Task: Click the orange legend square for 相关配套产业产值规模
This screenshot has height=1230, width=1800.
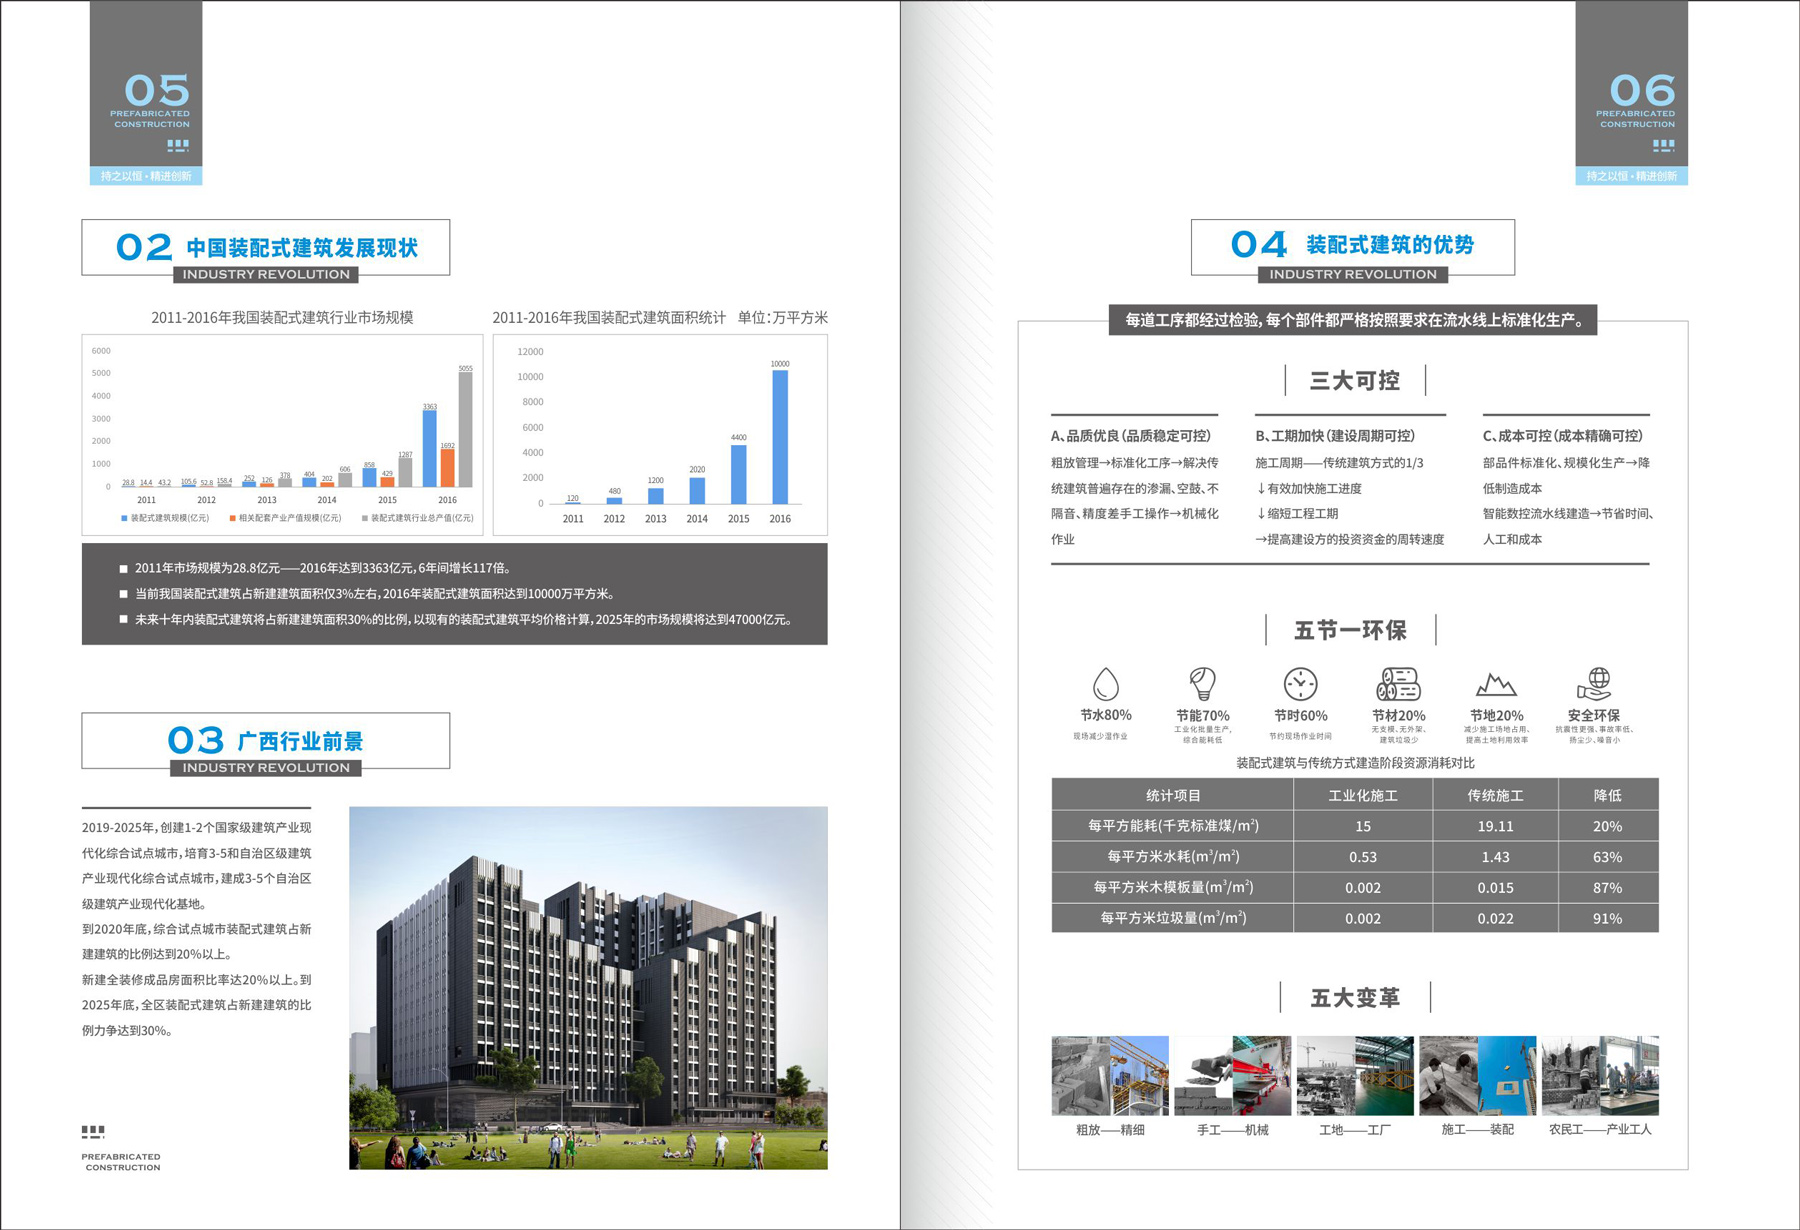Action: (232, 518)
